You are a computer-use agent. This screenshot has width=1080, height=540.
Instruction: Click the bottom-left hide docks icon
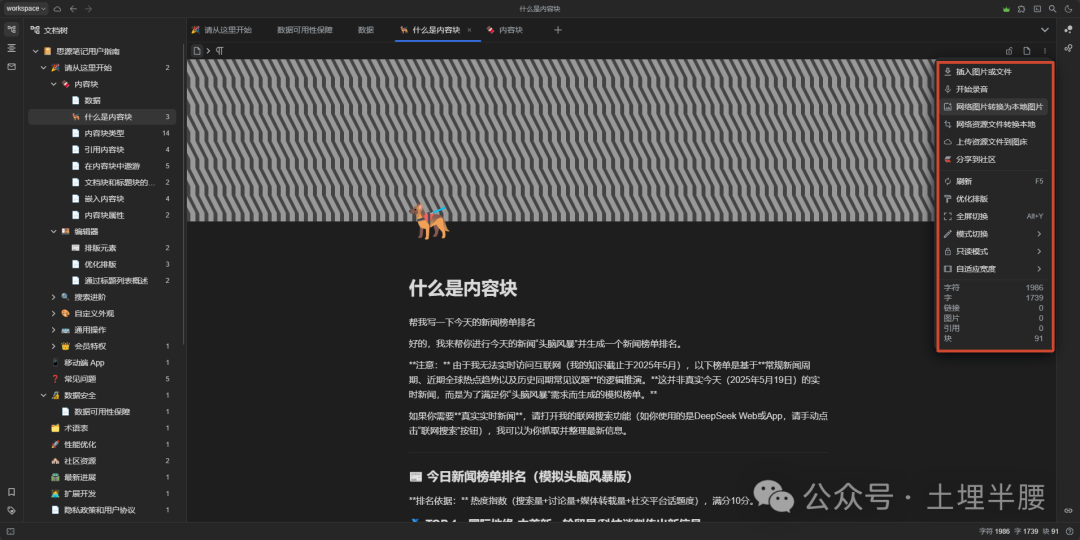click(11, 531)
